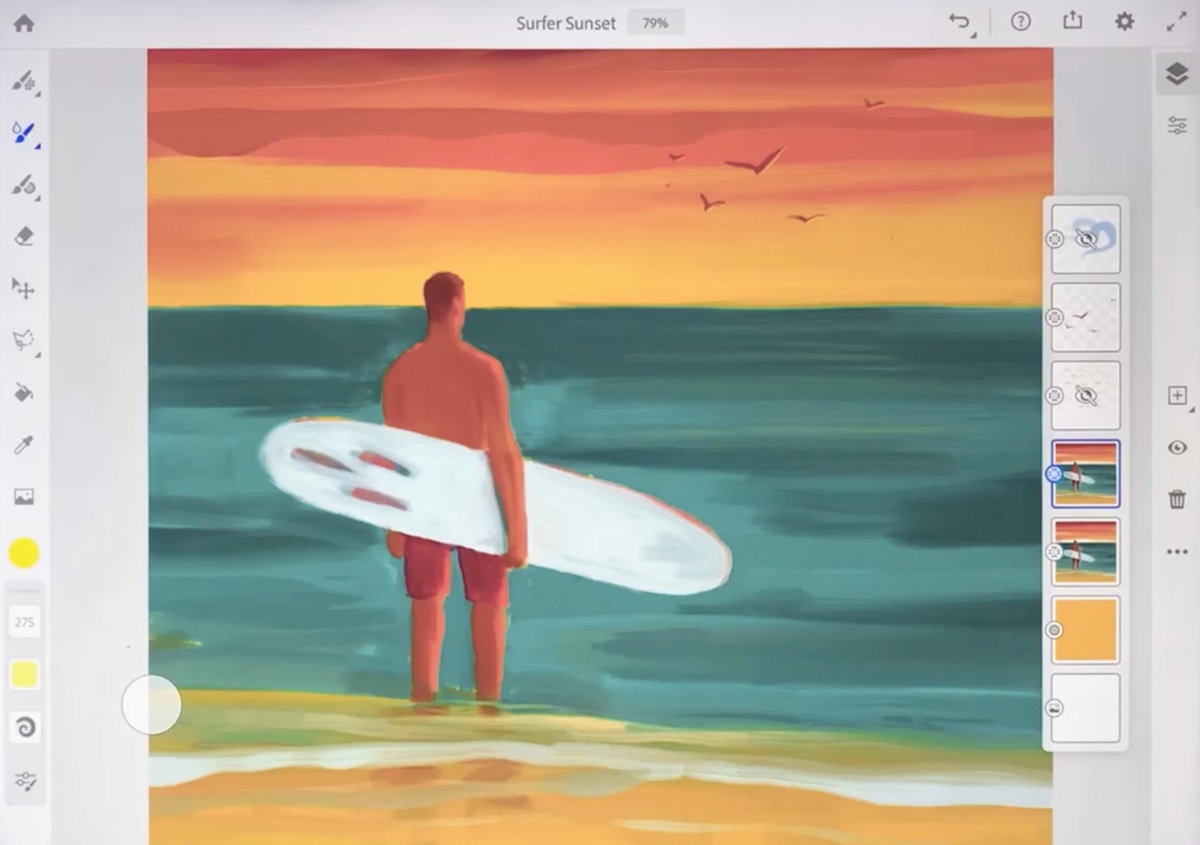
Task: Open the Place Image tool
Action: point(24,496)
